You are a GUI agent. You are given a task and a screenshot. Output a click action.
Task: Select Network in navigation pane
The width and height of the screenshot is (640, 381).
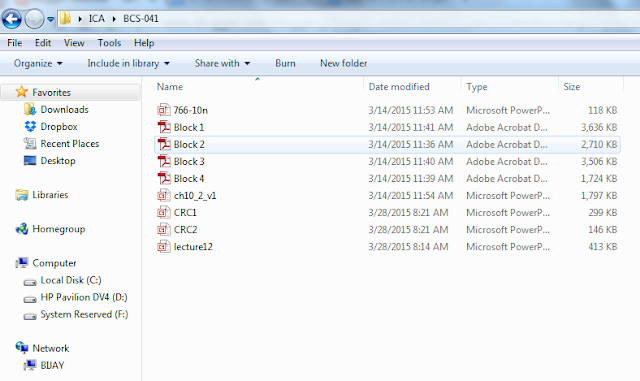51,348
